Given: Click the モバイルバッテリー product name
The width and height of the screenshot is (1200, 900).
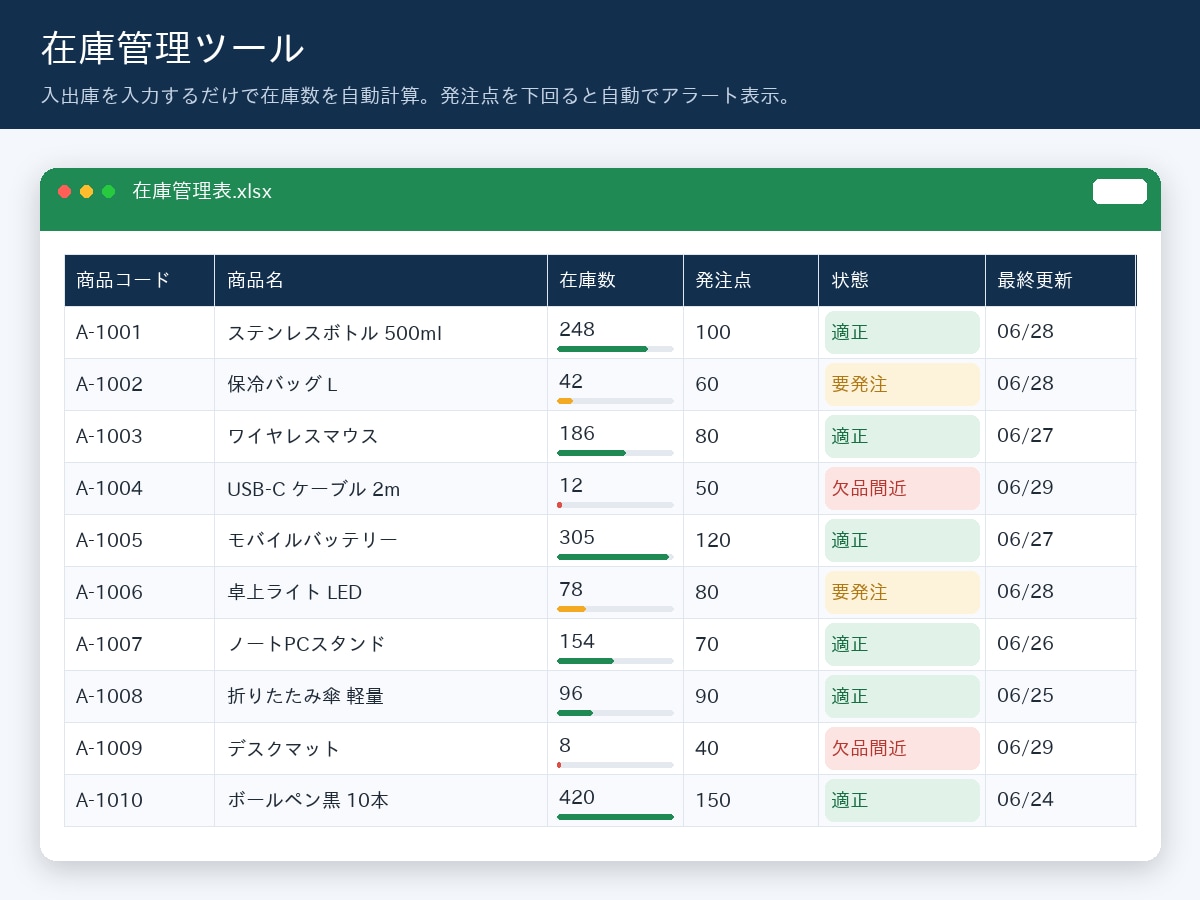Looking at the screenshot, I should 313,541.
